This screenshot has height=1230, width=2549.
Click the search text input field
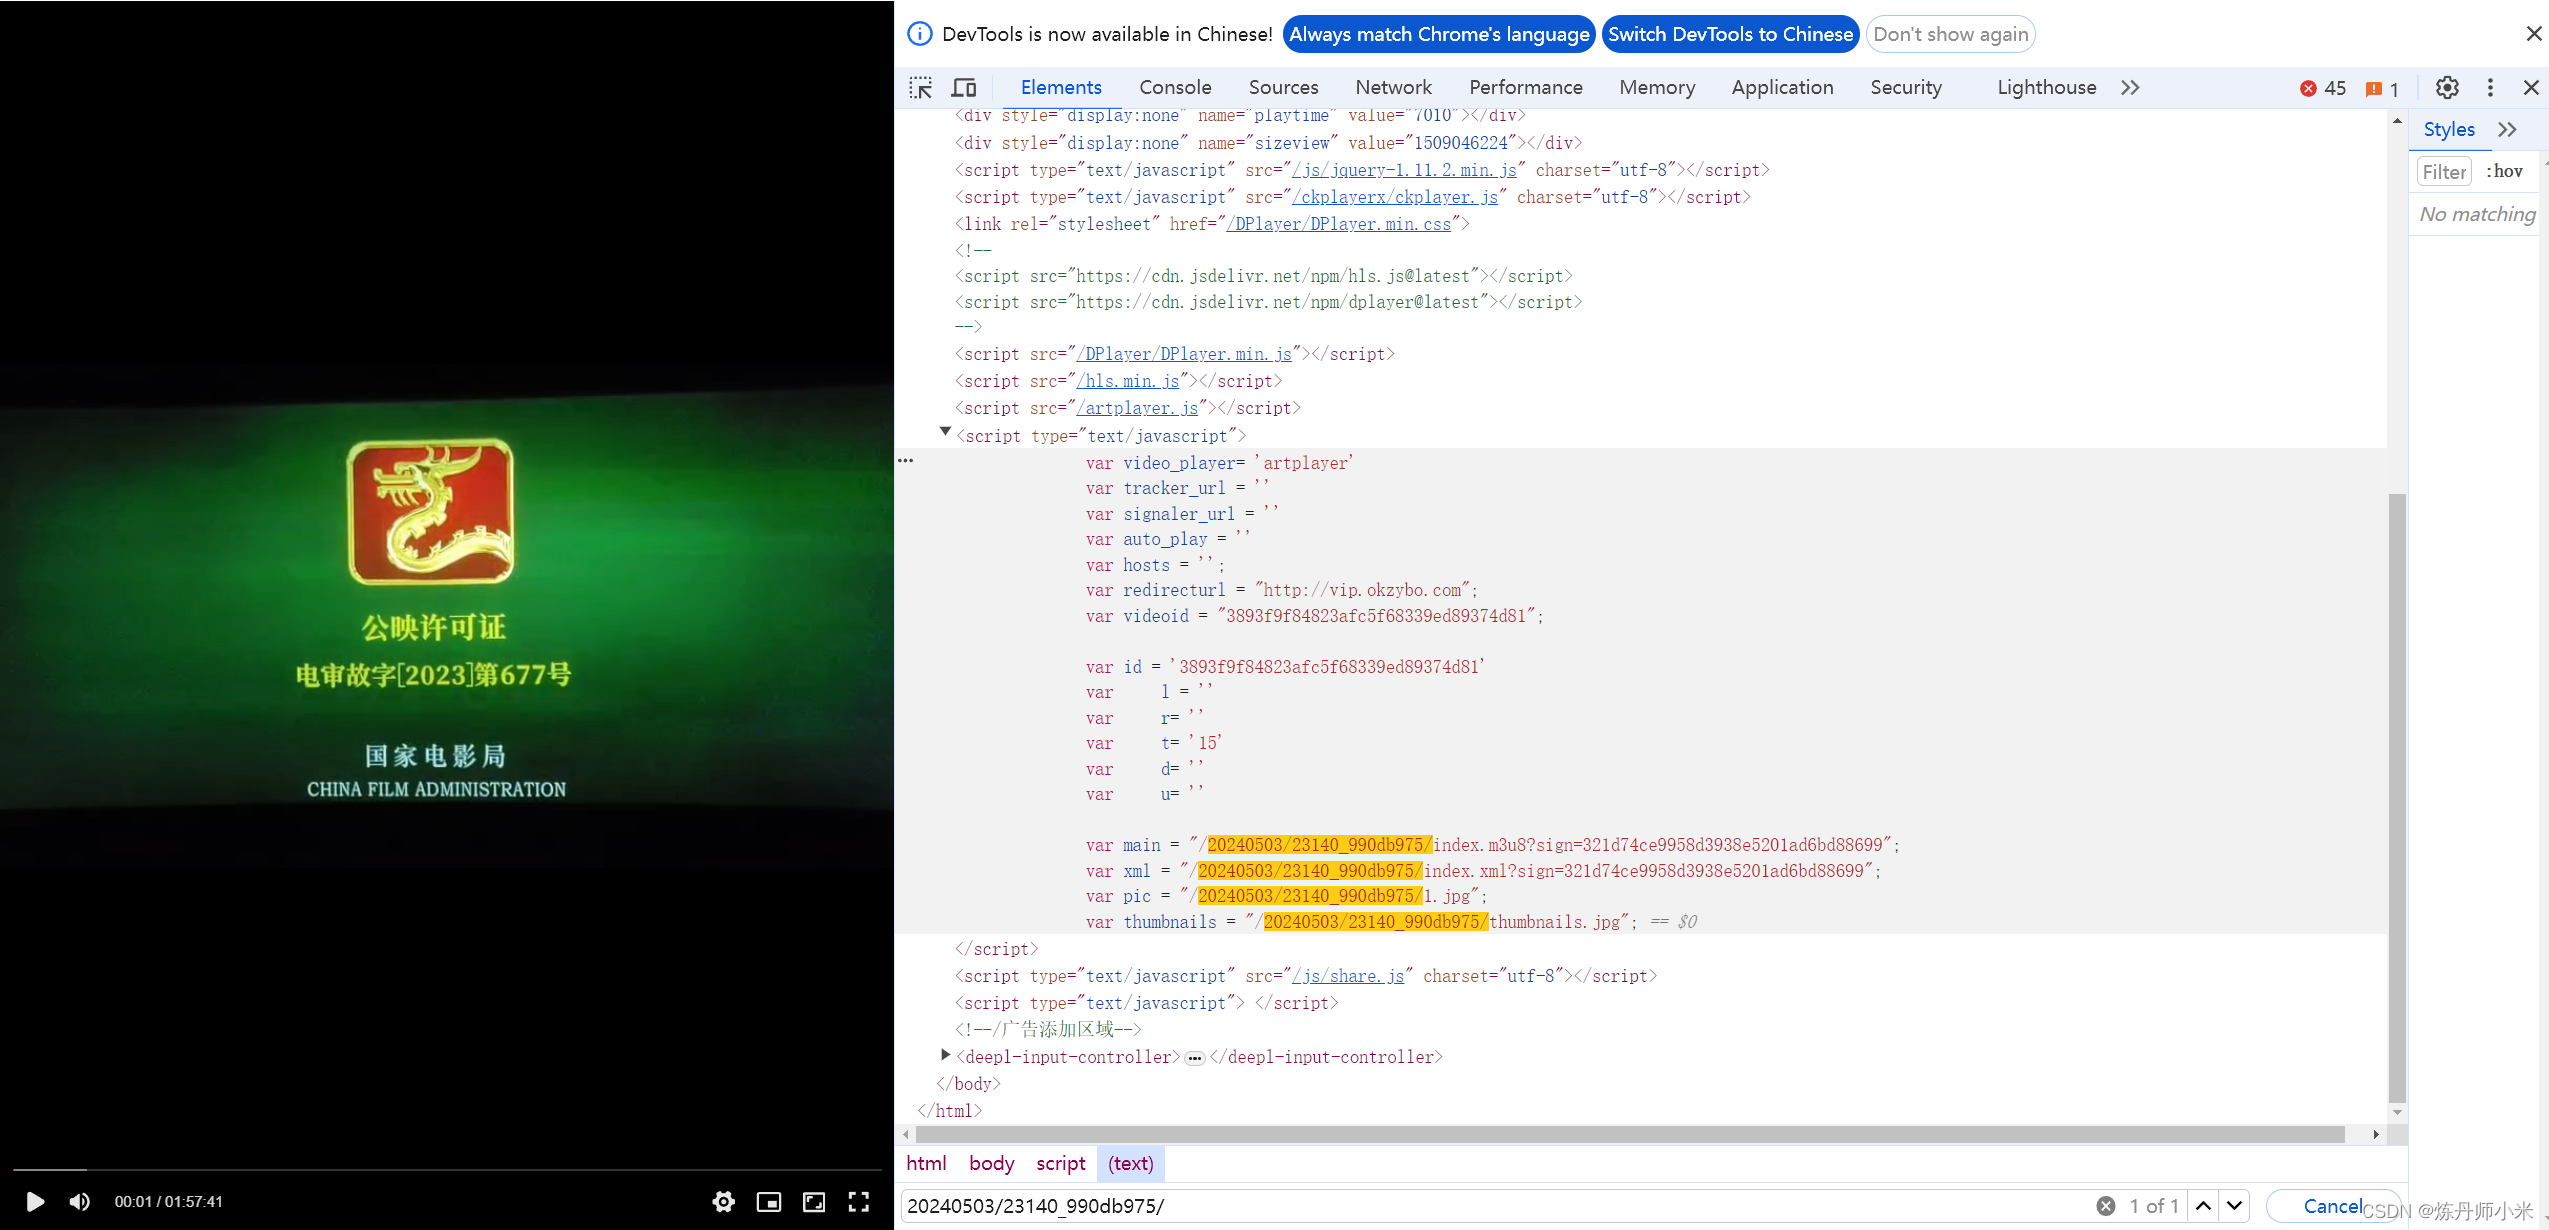pos(1495,1206)
